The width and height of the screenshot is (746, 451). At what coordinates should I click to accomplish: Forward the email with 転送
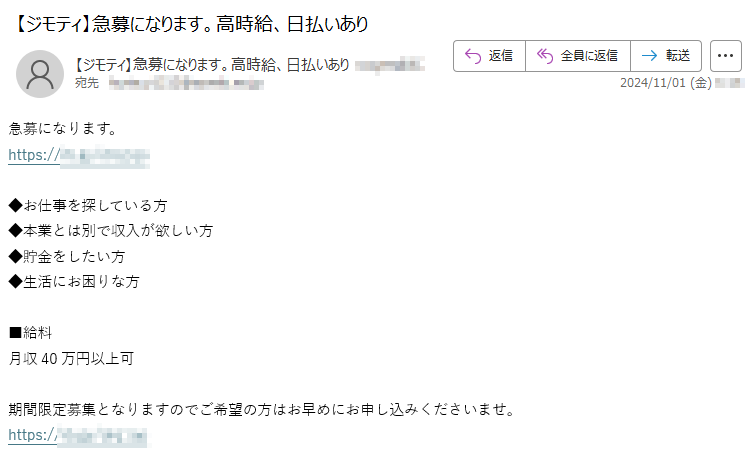(666, 56)
